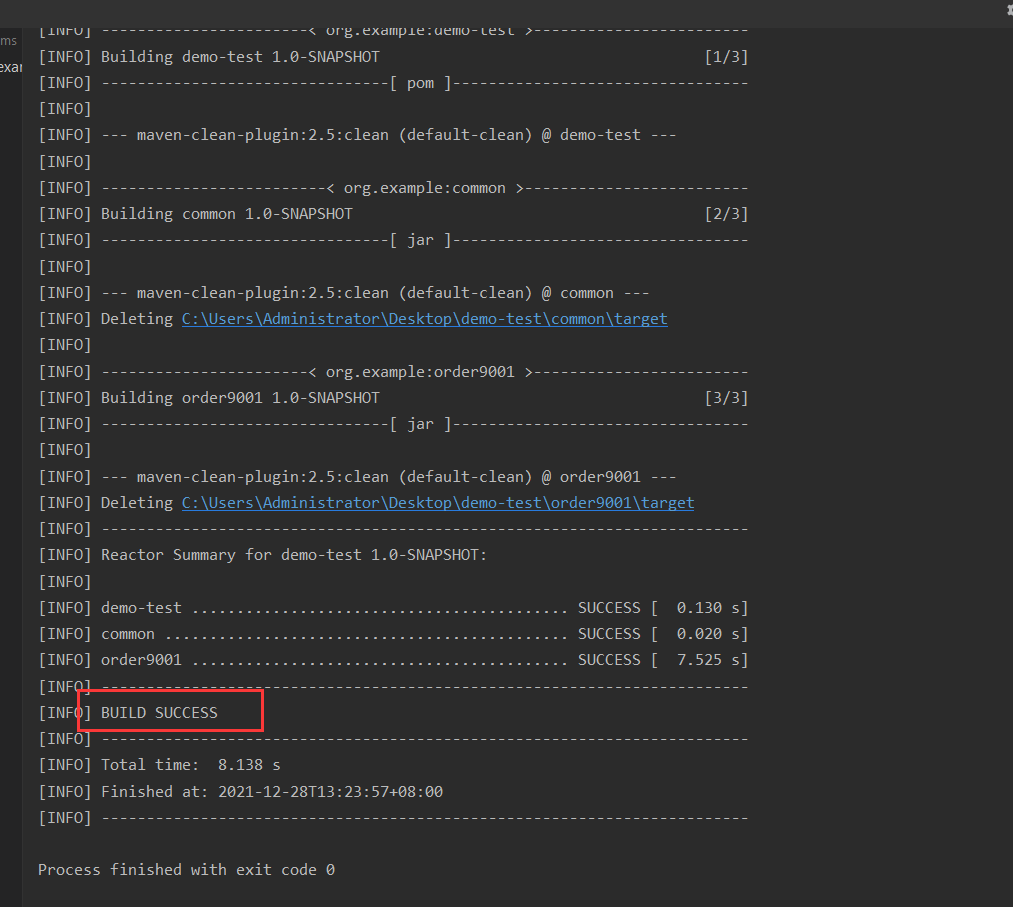The image size is (1013, 907).
Task: Click the [3/3] module counter
Action: (x=726, y=398)
